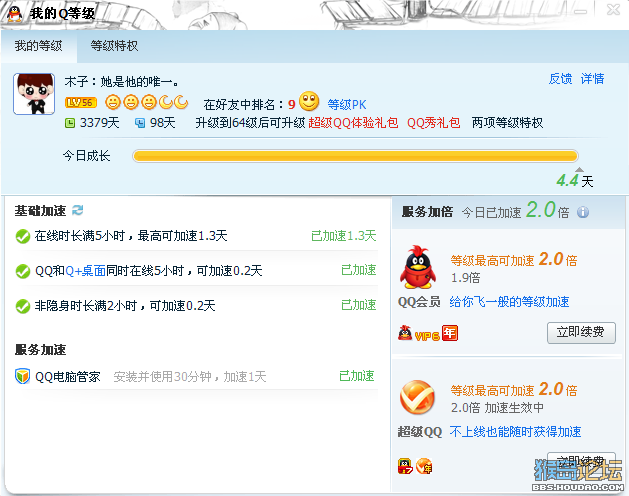The width and height of the screenshot is (629, 496).
Task: Switch to the 等级特权 tab
Action: click(x=114, y=46)
